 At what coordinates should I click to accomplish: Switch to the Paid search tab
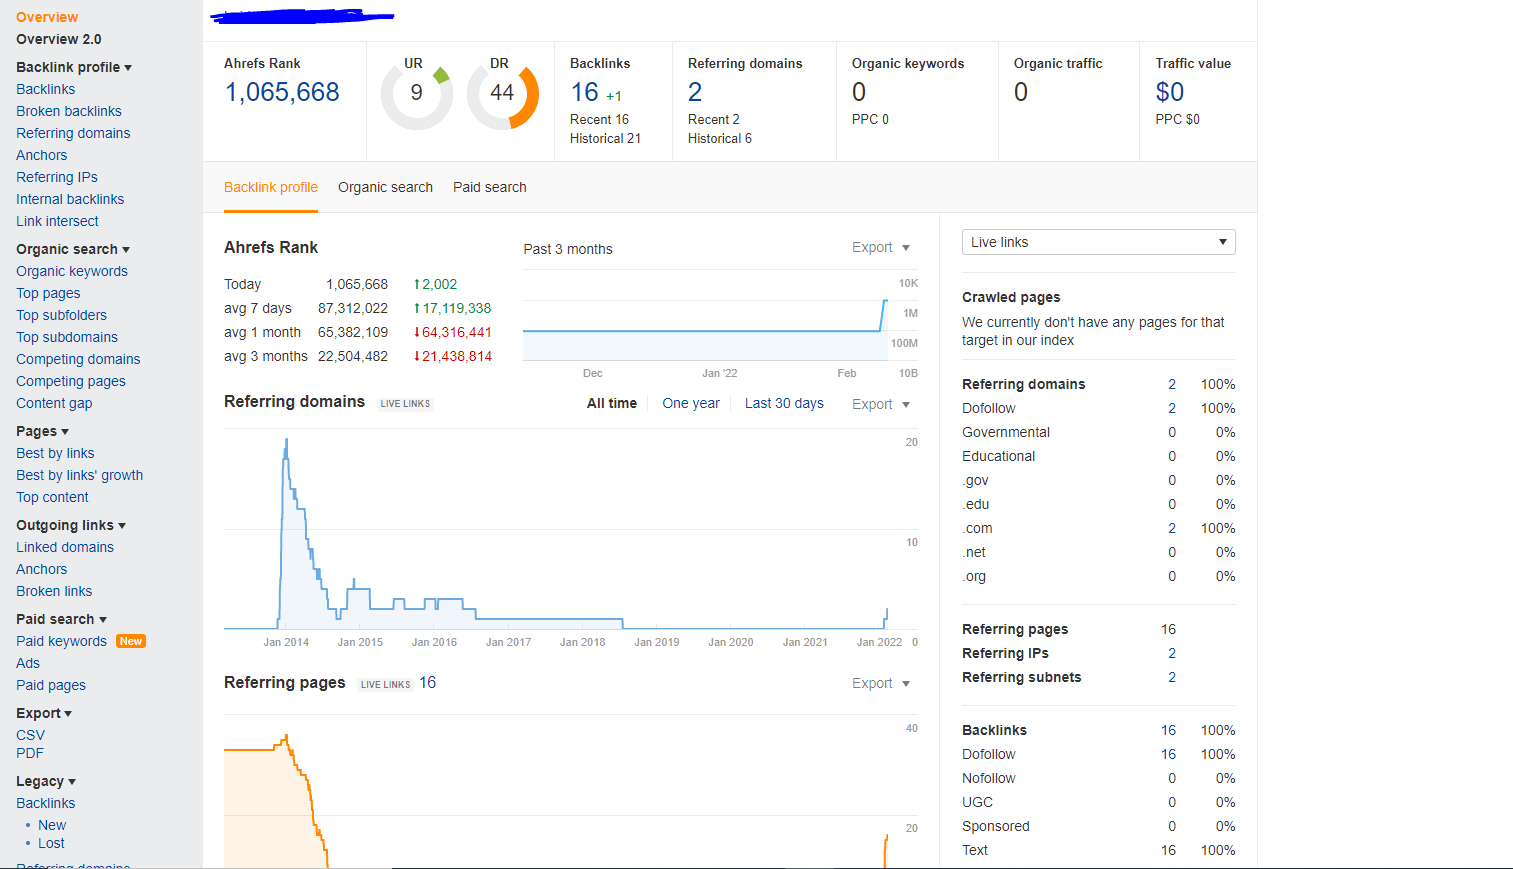489,187
